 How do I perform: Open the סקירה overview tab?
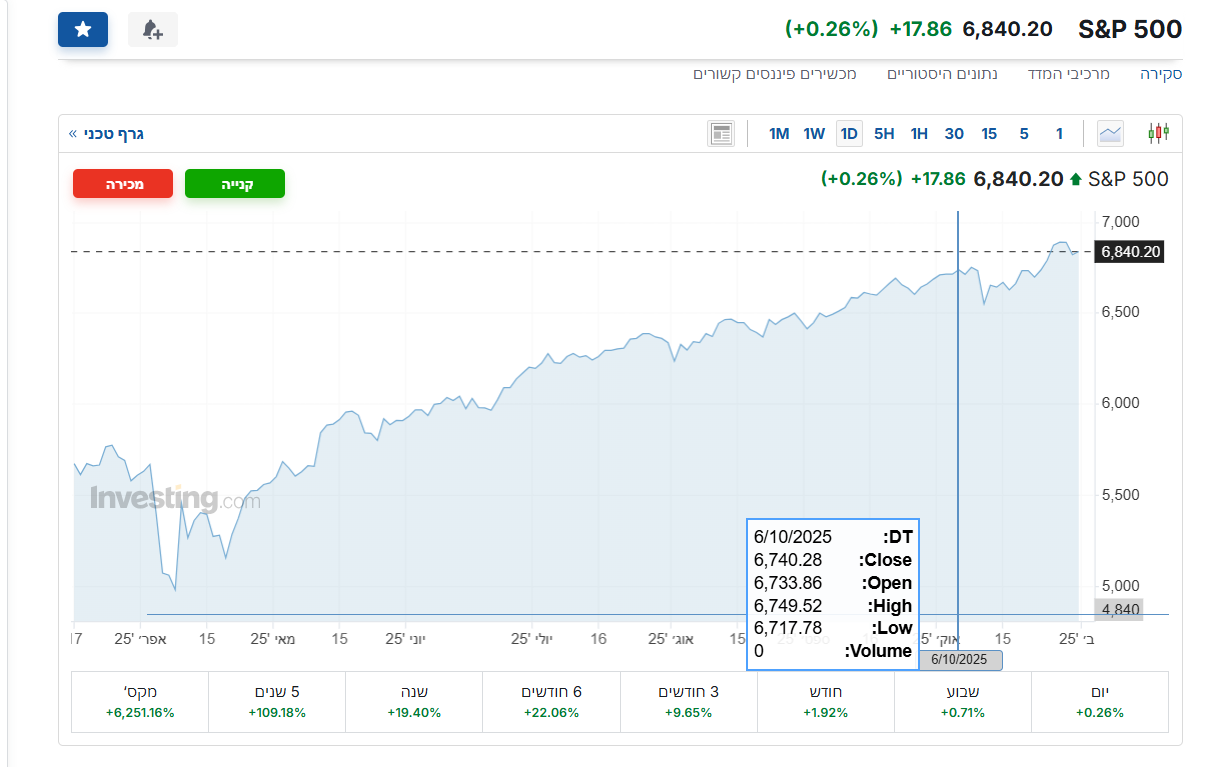point(1161,74)
